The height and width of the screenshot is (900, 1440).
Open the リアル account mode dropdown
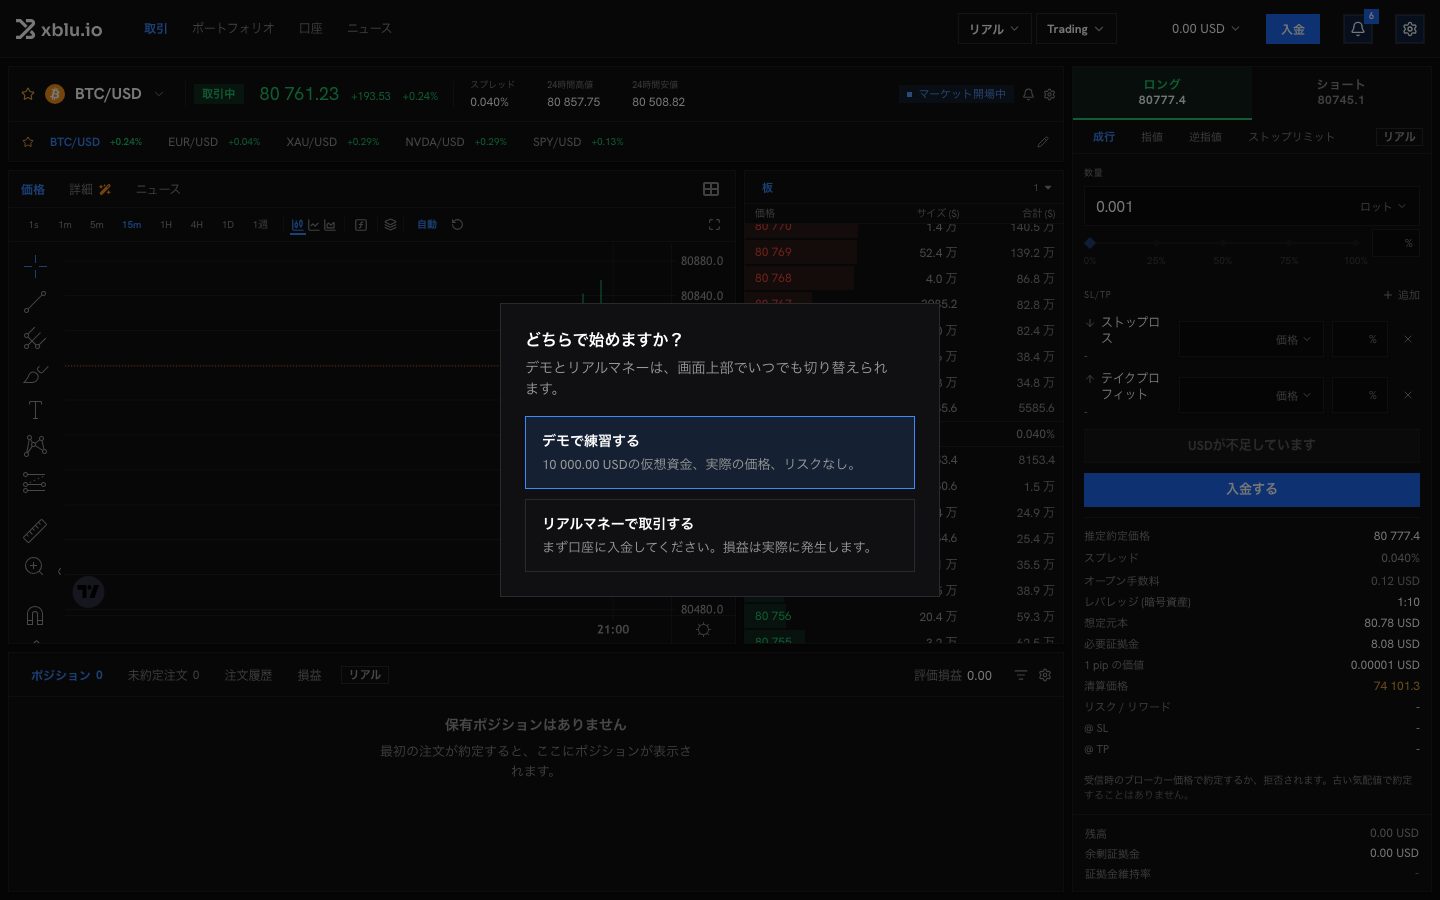[994, 29]
